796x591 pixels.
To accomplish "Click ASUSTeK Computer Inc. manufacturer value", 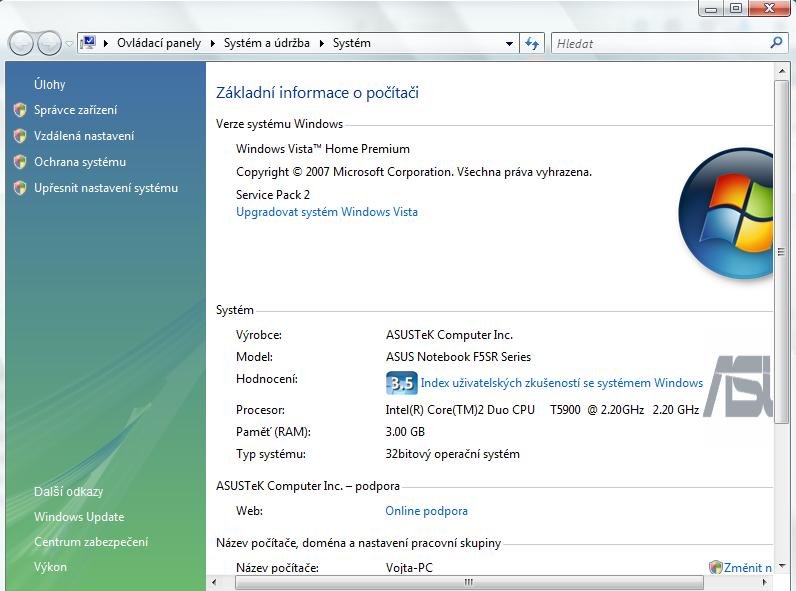I will 449,335.
